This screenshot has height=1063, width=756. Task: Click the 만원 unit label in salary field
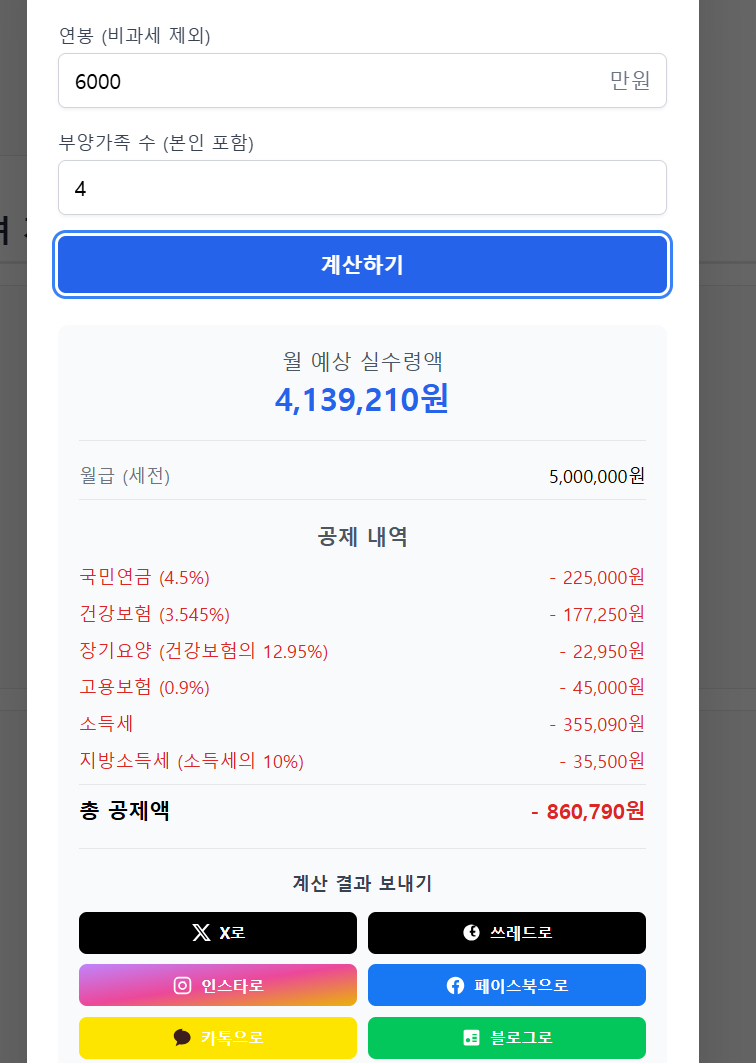pos(628,80)
